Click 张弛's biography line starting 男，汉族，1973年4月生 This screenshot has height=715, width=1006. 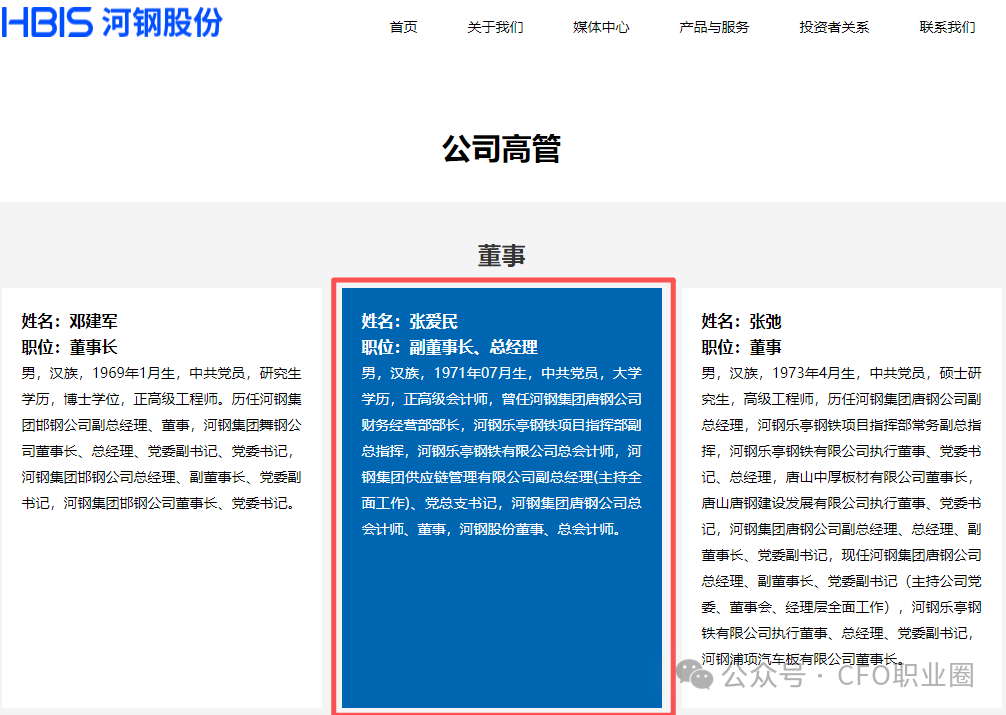click(x=841, y=374)
